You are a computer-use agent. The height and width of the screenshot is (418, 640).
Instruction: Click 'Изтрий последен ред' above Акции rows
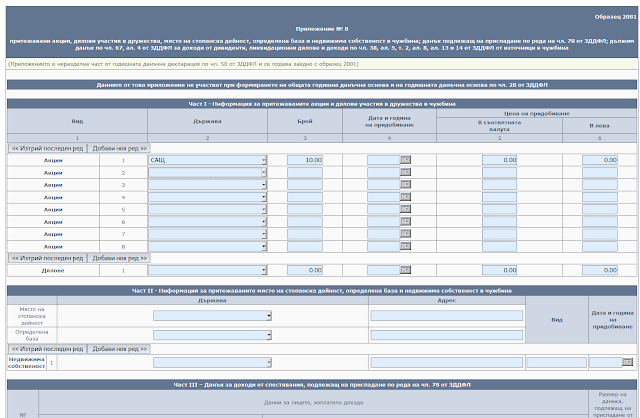[47, 149]
